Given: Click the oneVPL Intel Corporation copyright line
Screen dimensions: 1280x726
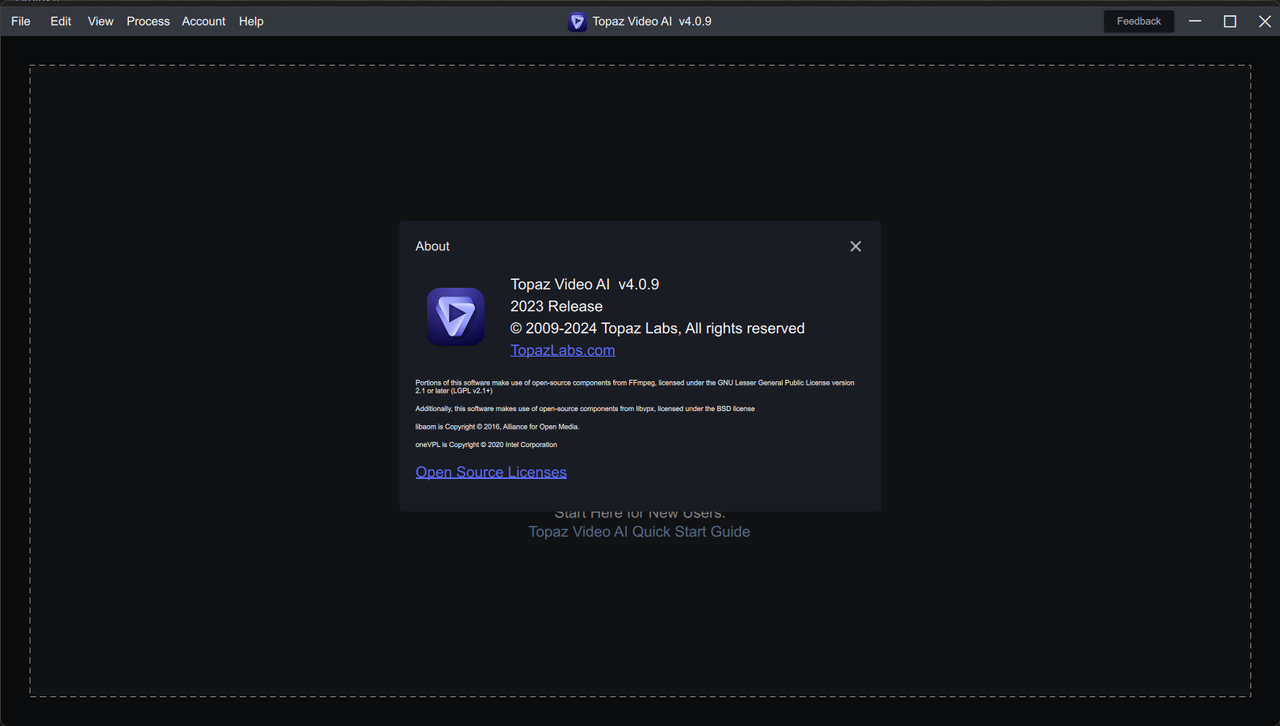Looking at the screenshot, I should tap(486, 445).
